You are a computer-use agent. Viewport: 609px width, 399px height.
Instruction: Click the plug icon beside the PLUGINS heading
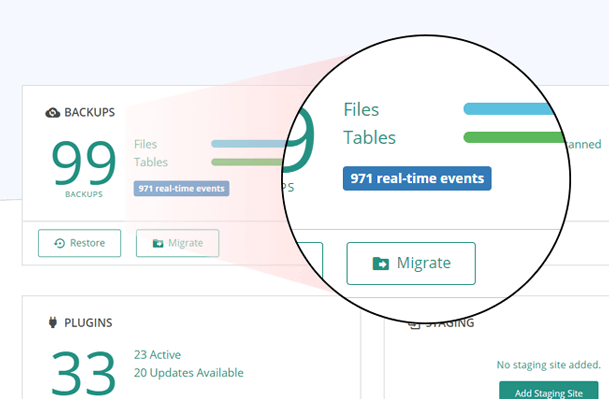(53, 322)
